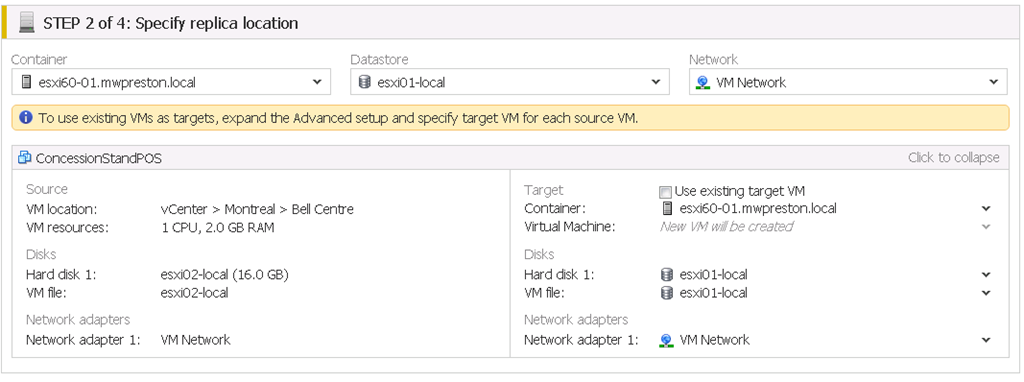Click the Click to collapse link
This screenshot has height=382, width=1024.
point(953,157)
